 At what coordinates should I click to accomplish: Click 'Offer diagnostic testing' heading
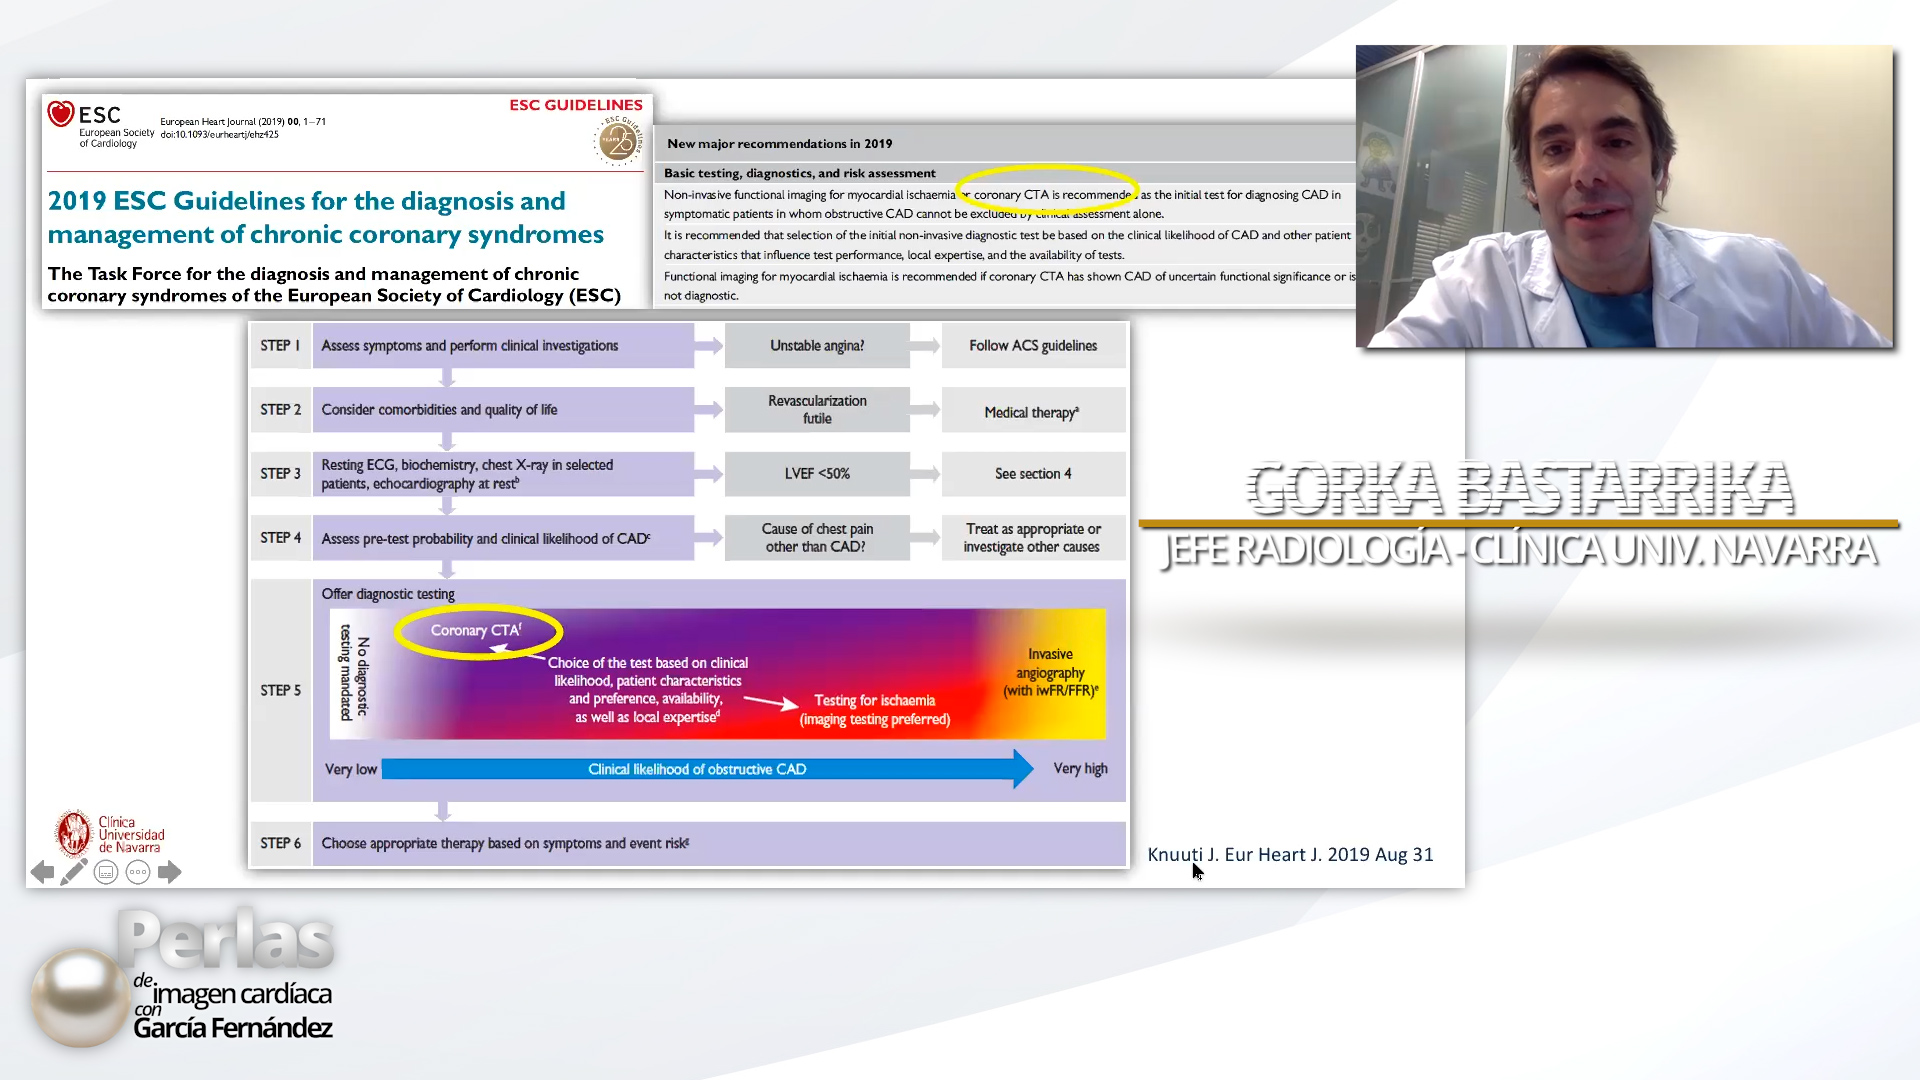388,594
